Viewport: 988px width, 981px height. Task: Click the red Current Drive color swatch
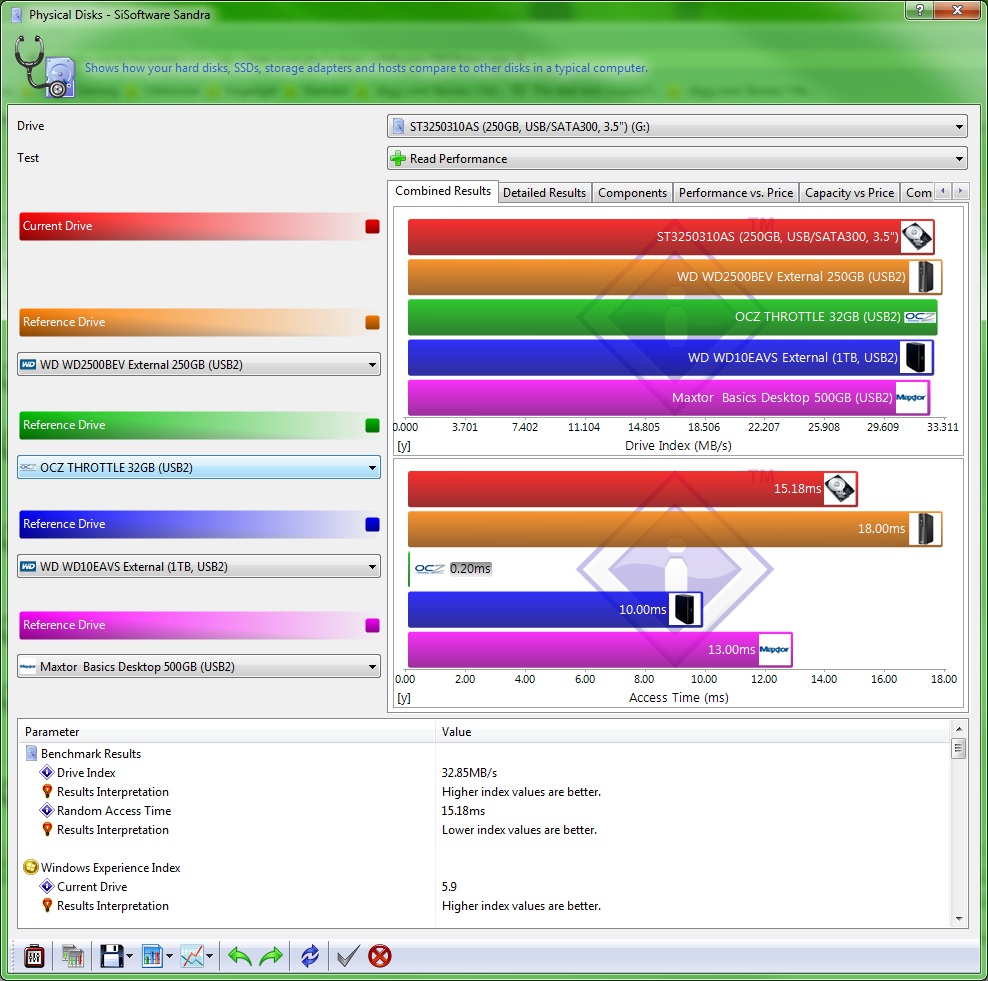(x=372, y=226)
